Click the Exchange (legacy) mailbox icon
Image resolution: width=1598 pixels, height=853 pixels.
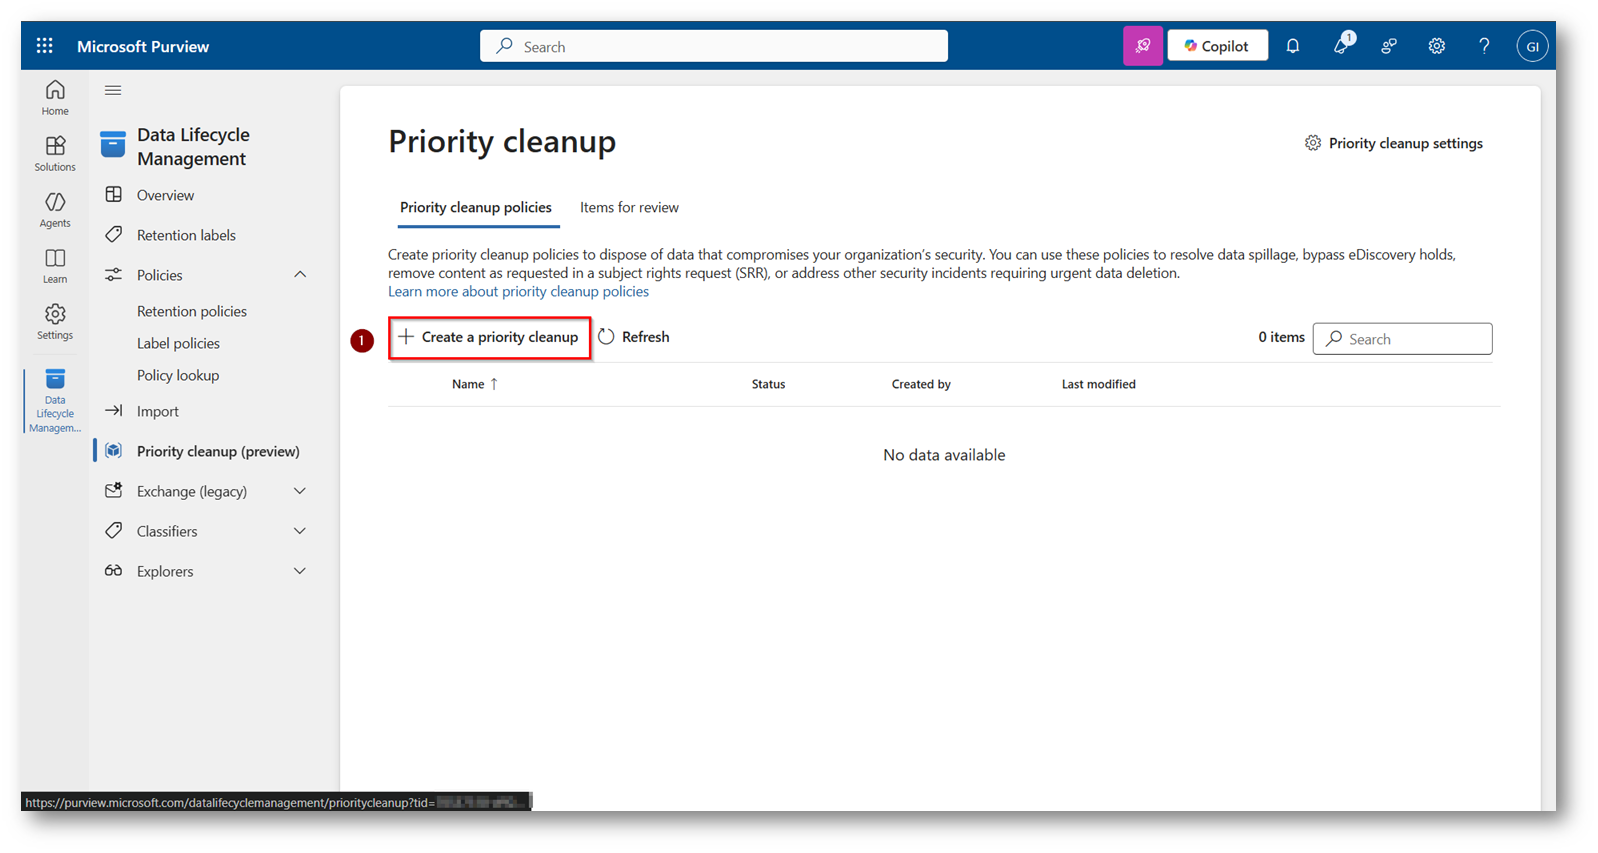114,490
